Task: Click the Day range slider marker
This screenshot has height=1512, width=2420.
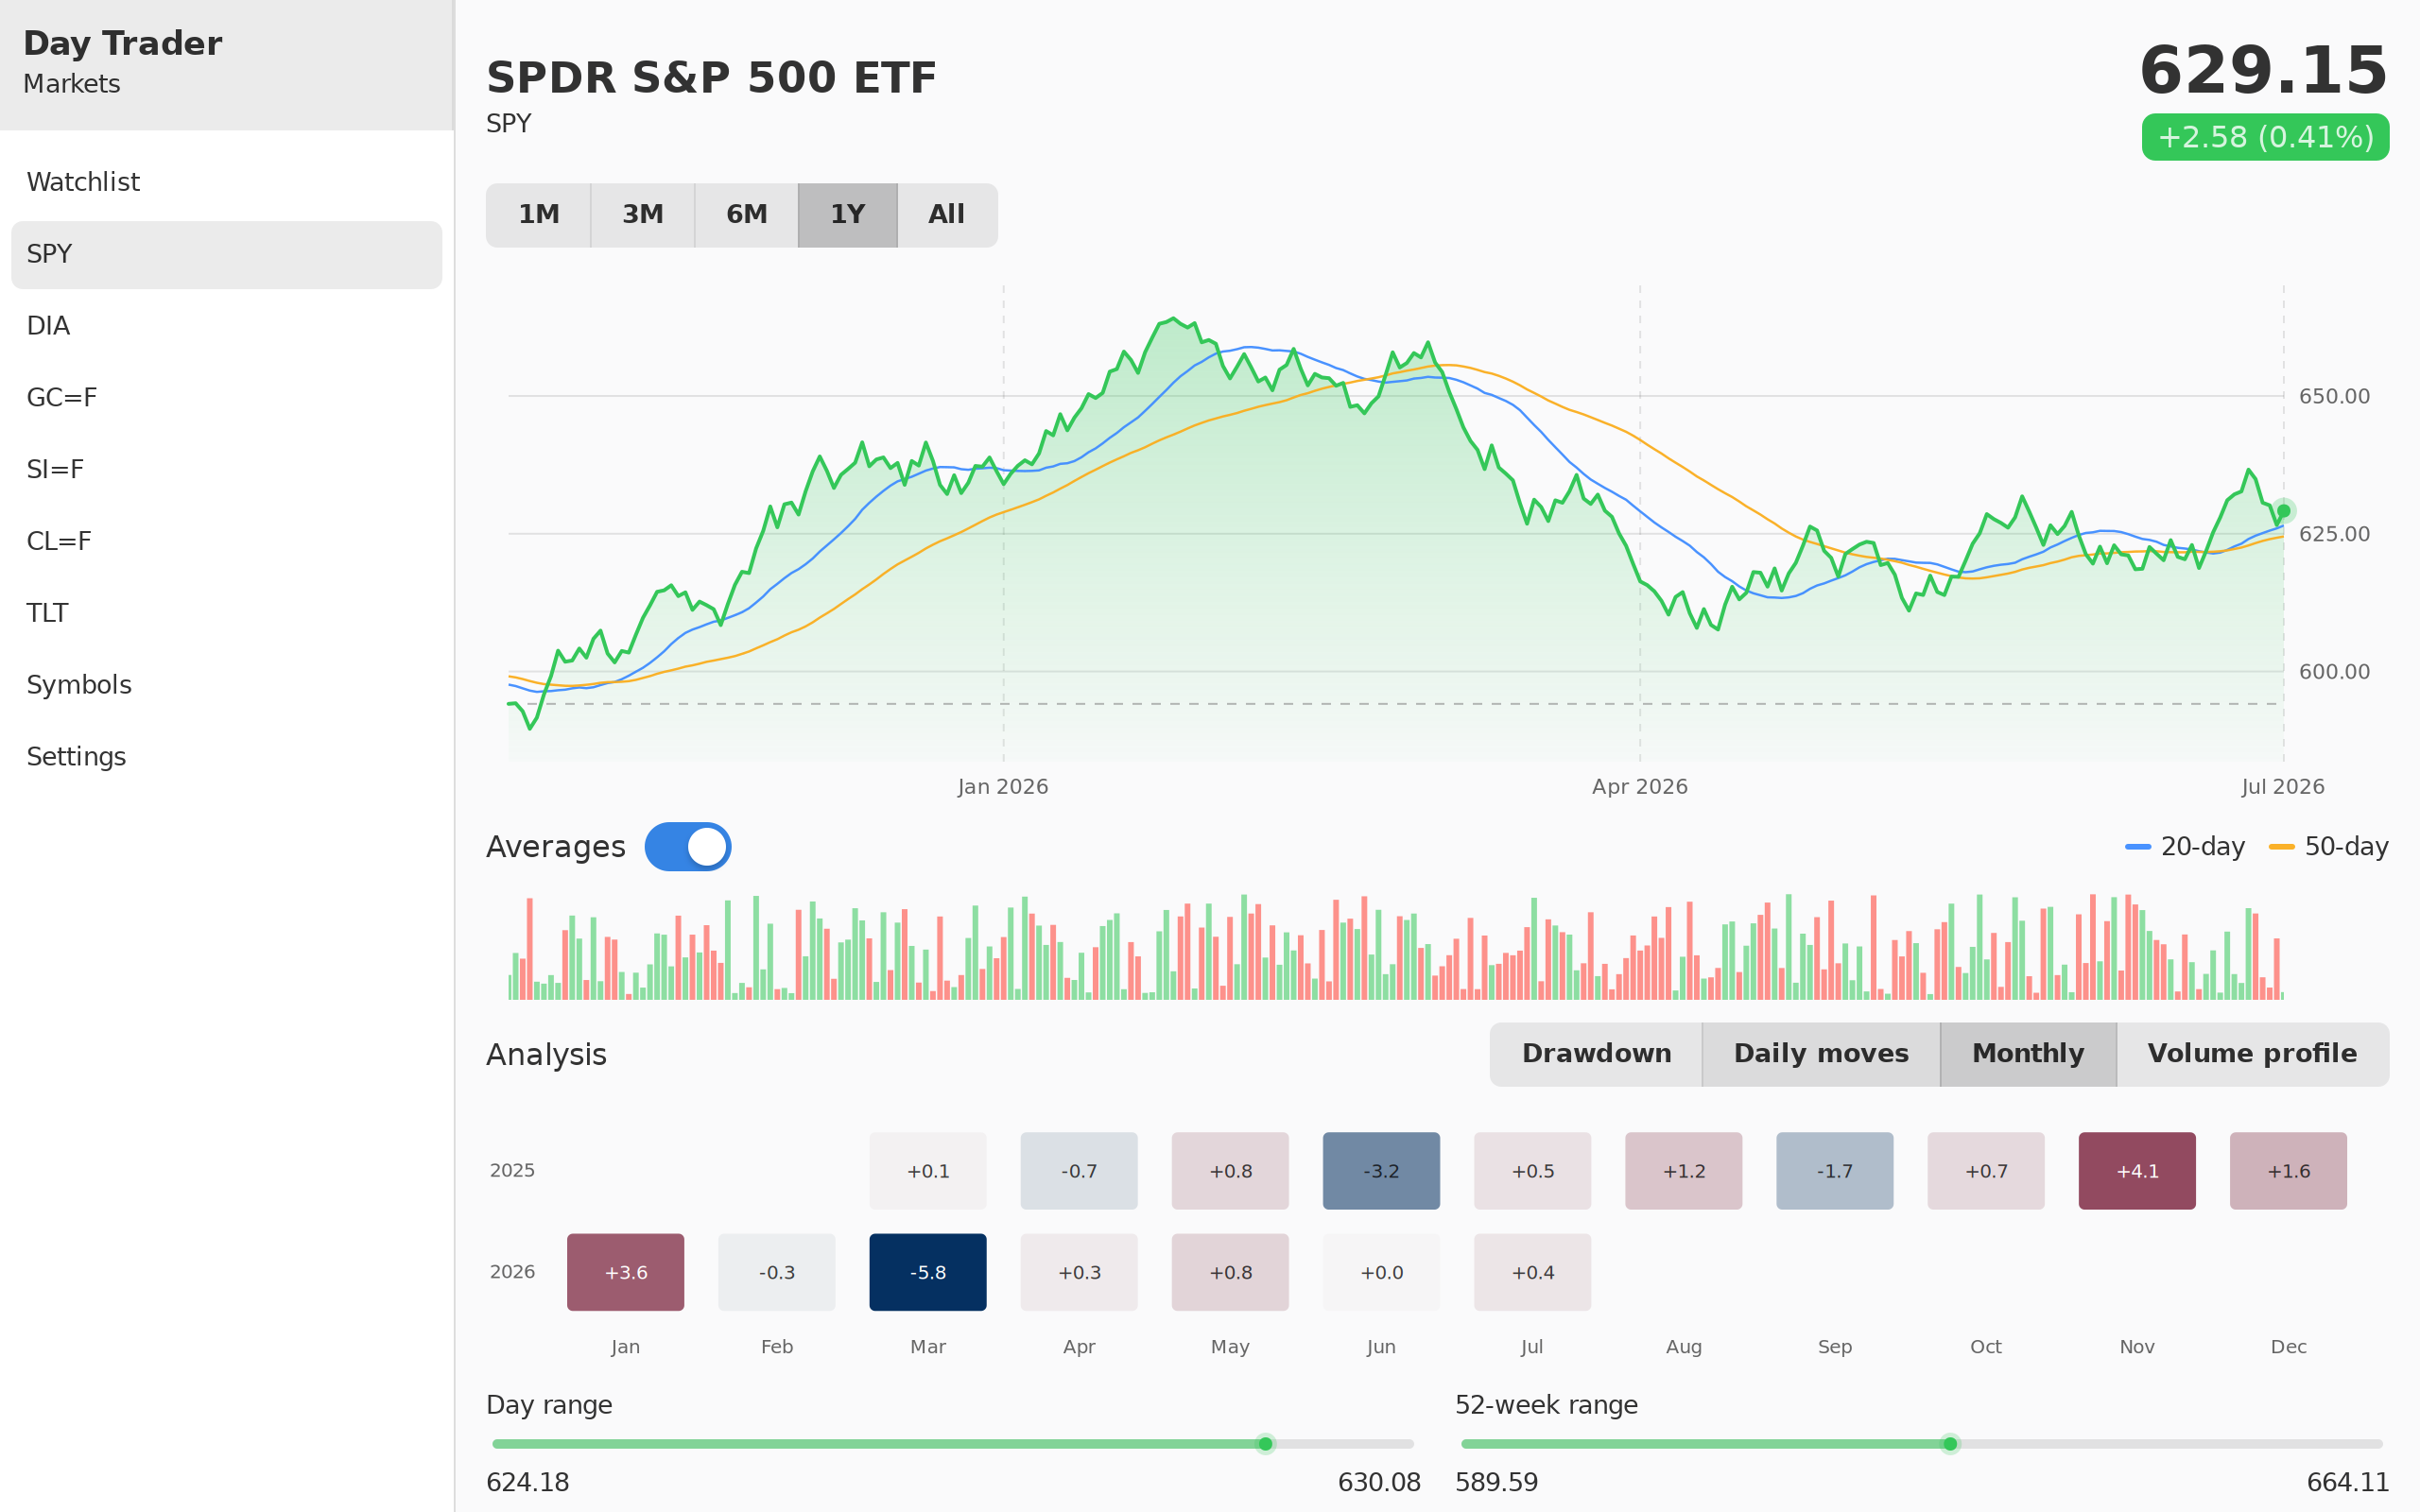Action: [x=1265, y=1444]
